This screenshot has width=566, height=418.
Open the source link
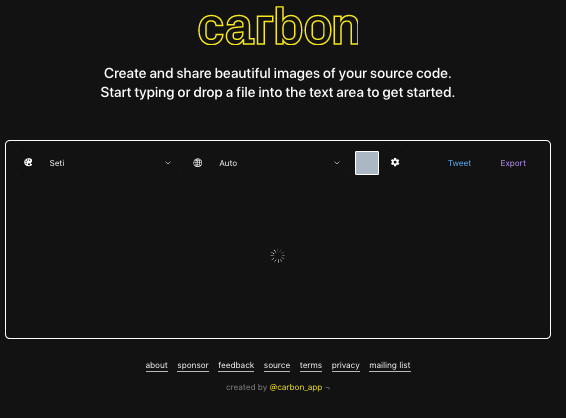coord(277,365)
